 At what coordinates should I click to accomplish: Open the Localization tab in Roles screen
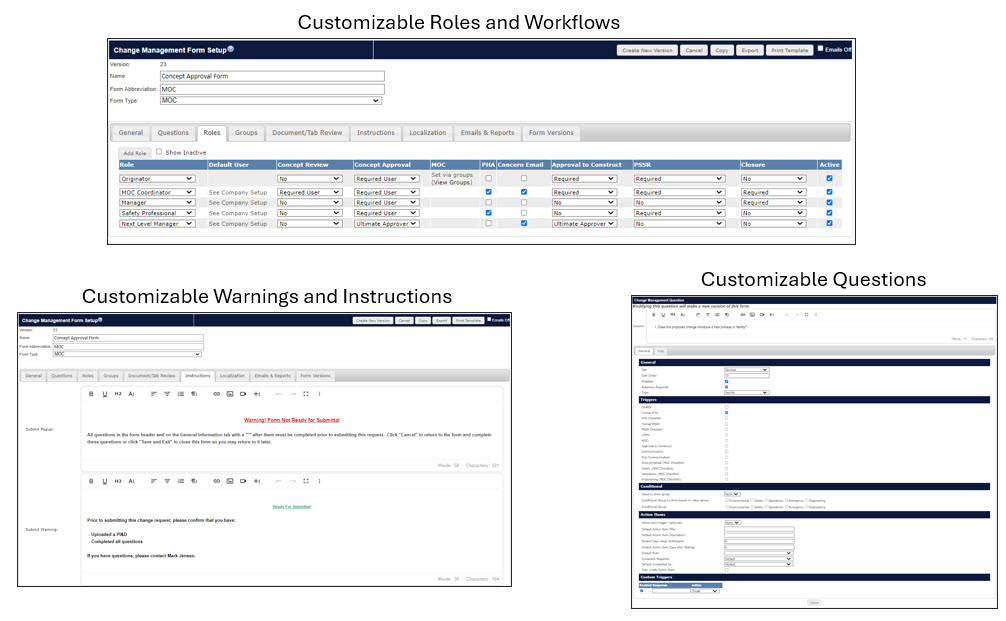point(427,133)
